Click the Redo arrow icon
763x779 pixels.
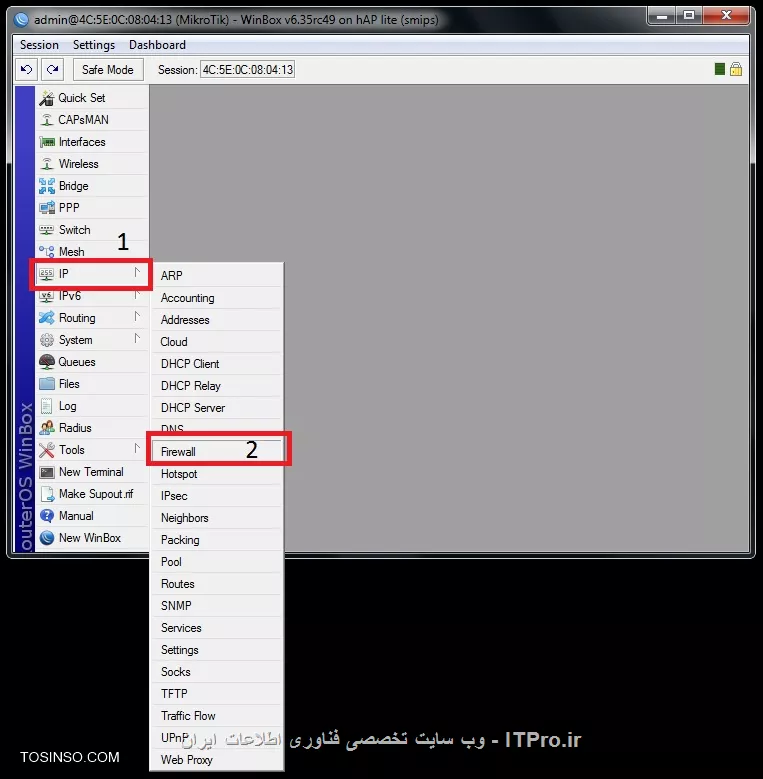(53, 70)
